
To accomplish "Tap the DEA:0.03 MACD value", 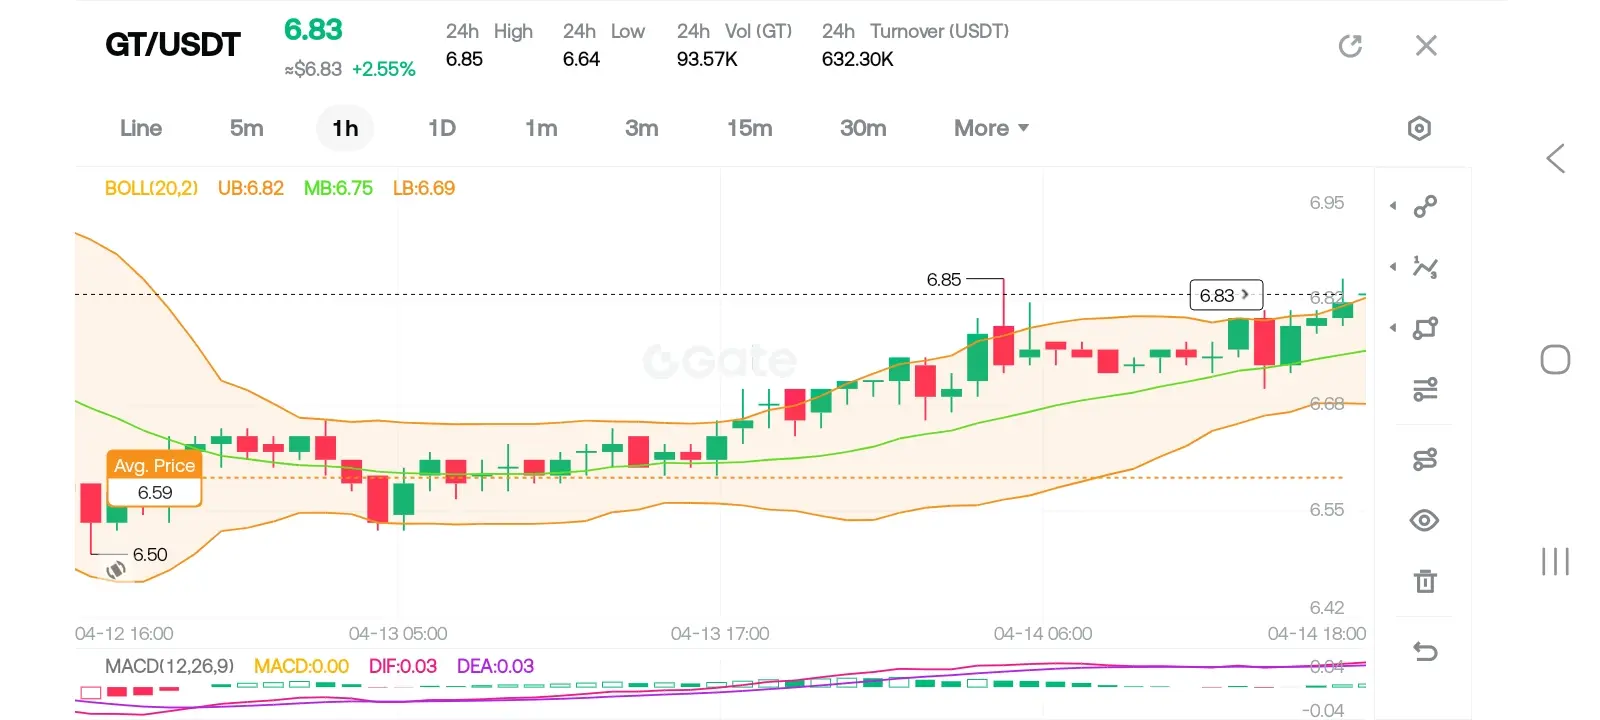I will point(495,666).
